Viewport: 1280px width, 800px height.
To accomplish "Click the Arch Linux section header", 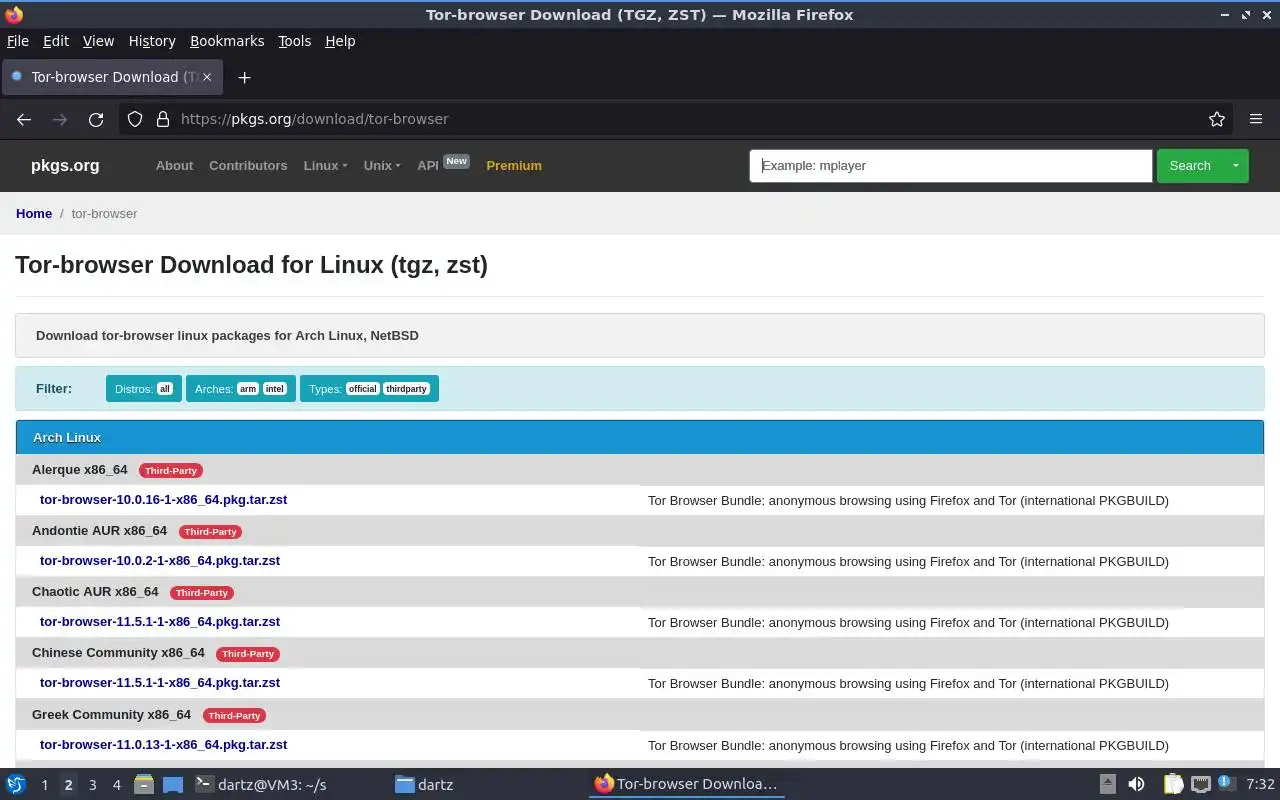I will click(640, 438).
